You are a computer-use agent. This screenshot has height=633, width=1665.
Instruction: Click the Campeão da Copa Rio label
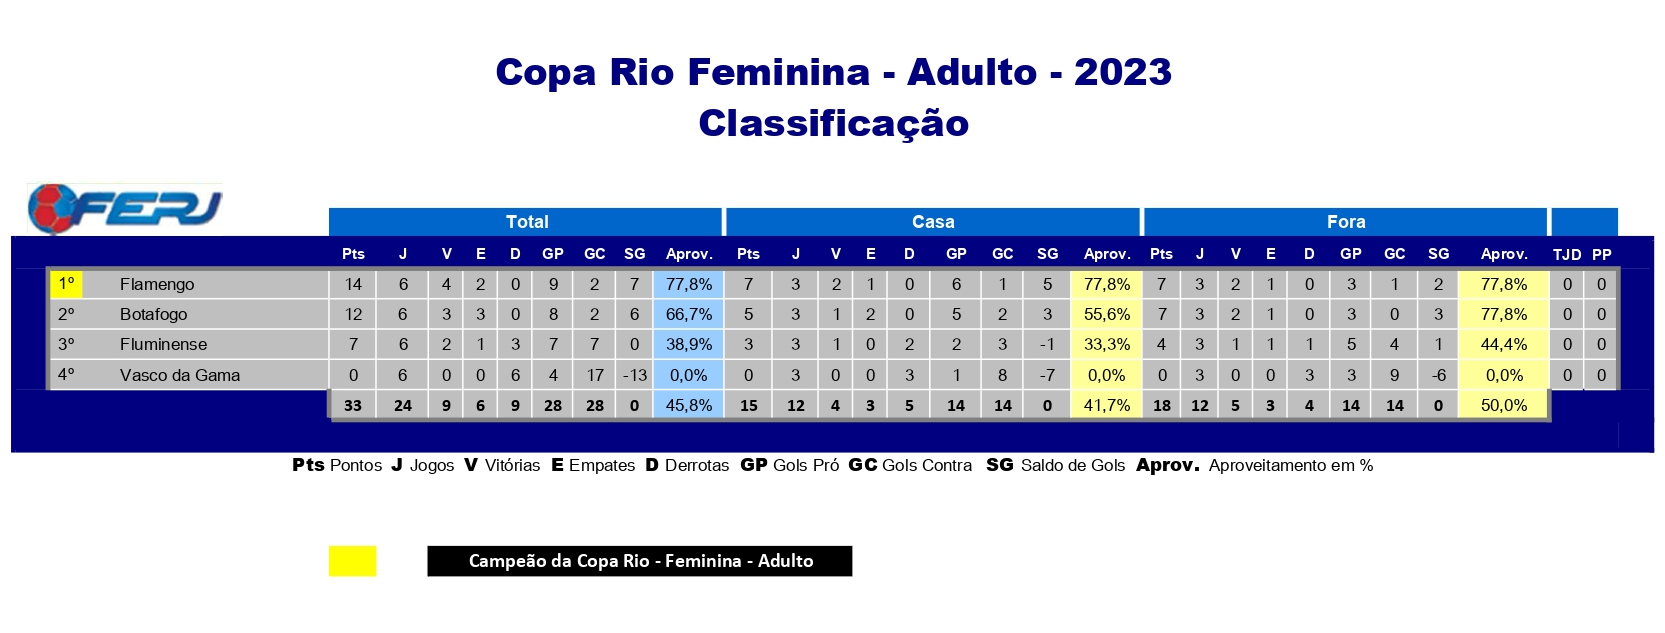pyautogui.click(x=640, y=561)
